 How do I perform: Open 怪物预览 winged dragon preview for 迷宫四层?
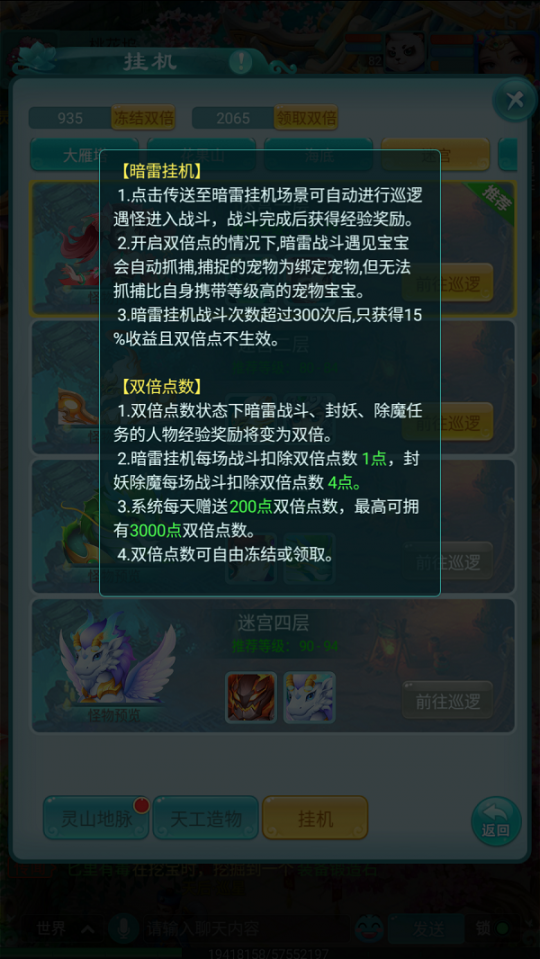click(x=116, y=666)
